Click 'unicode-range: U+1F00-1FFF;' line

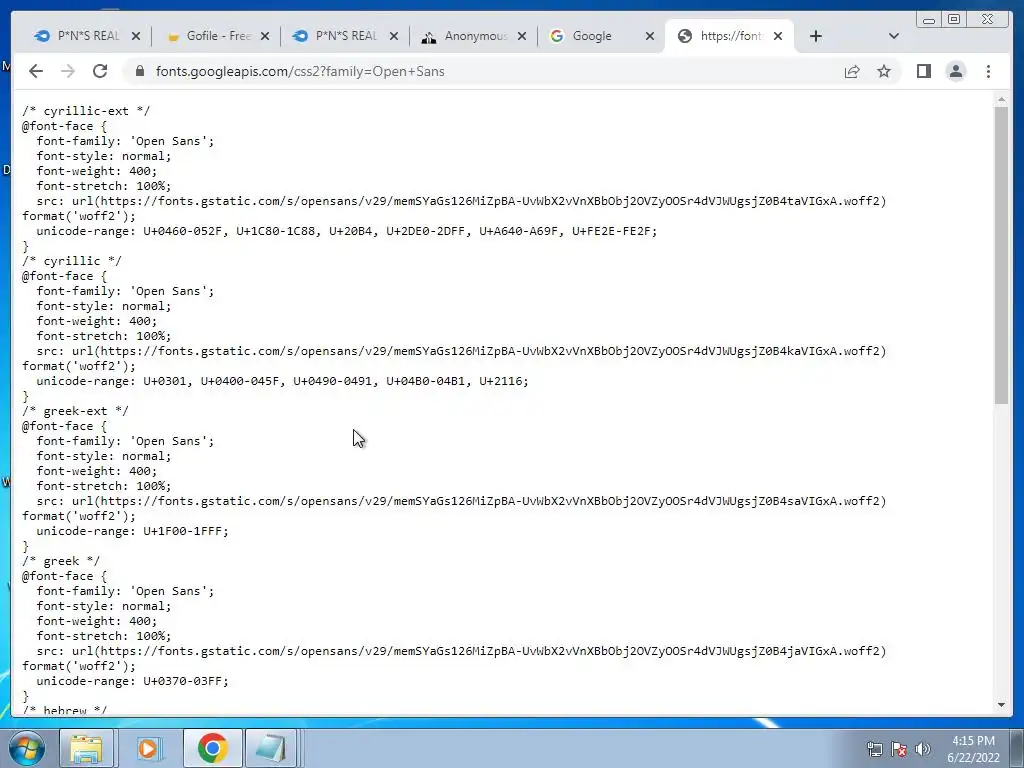(133, 531)
